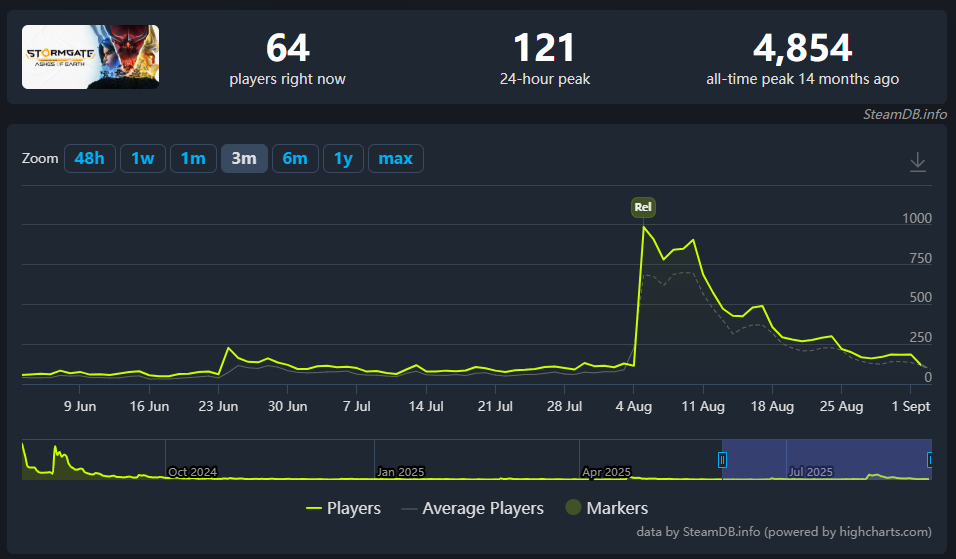This screenshot has width=956, height=559.
Task: Click the '28 Jul' x-axis label
Action: (564, 406)
